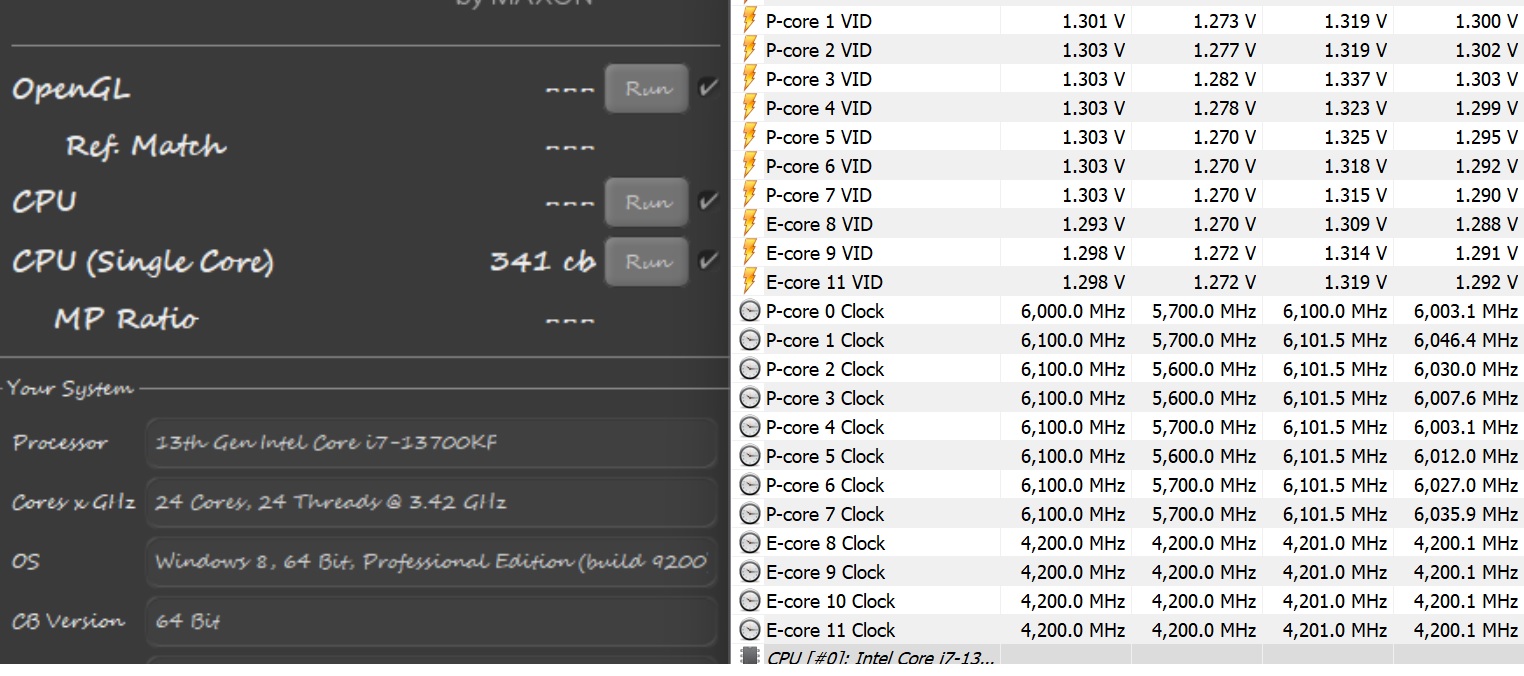The height and width of the screenshot is (676, 1524).
Task: Click the clock icon beside P-core 4 Clock
Action: pos(750,427)
